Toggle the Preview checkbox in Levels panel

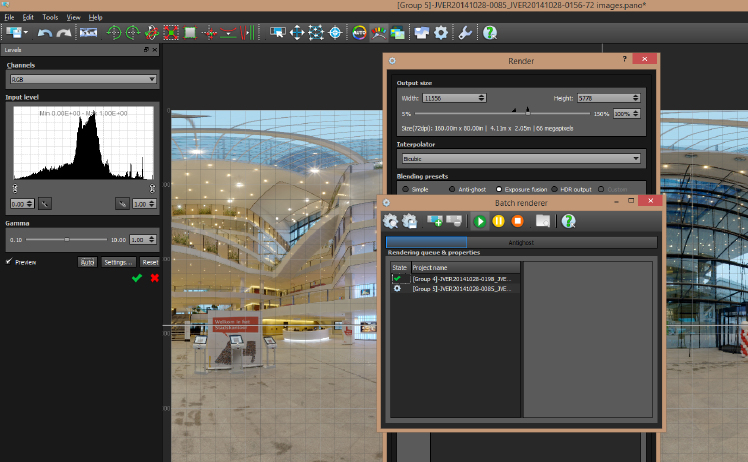coord(9,262)
